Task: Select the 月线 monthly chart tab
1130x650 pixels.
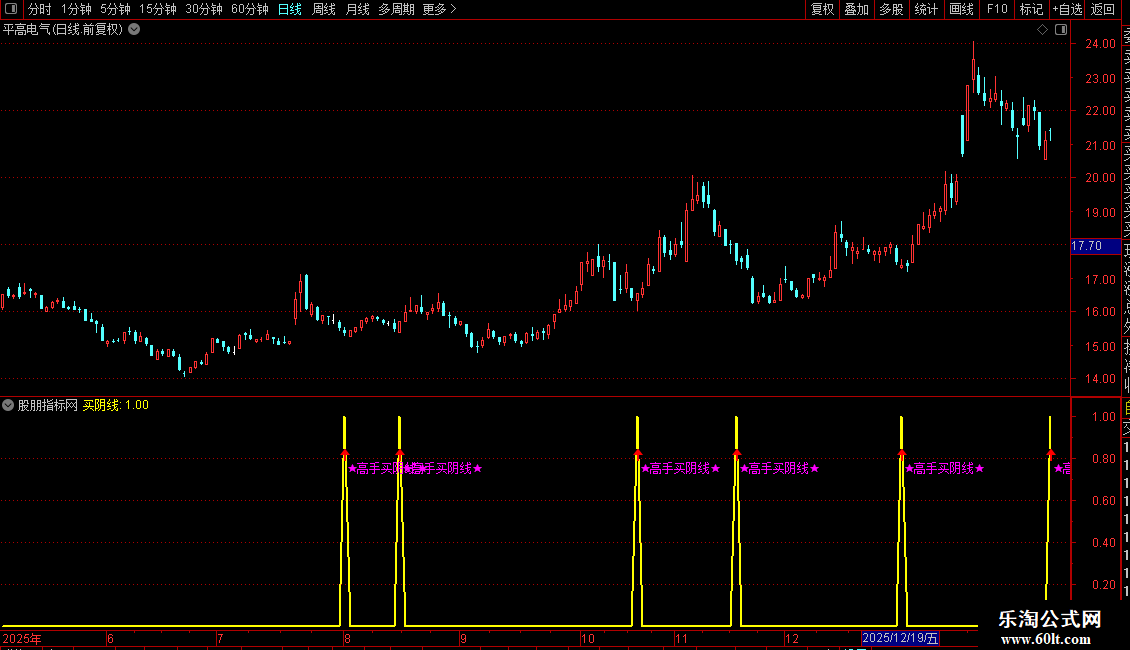Action: (357, 9)
